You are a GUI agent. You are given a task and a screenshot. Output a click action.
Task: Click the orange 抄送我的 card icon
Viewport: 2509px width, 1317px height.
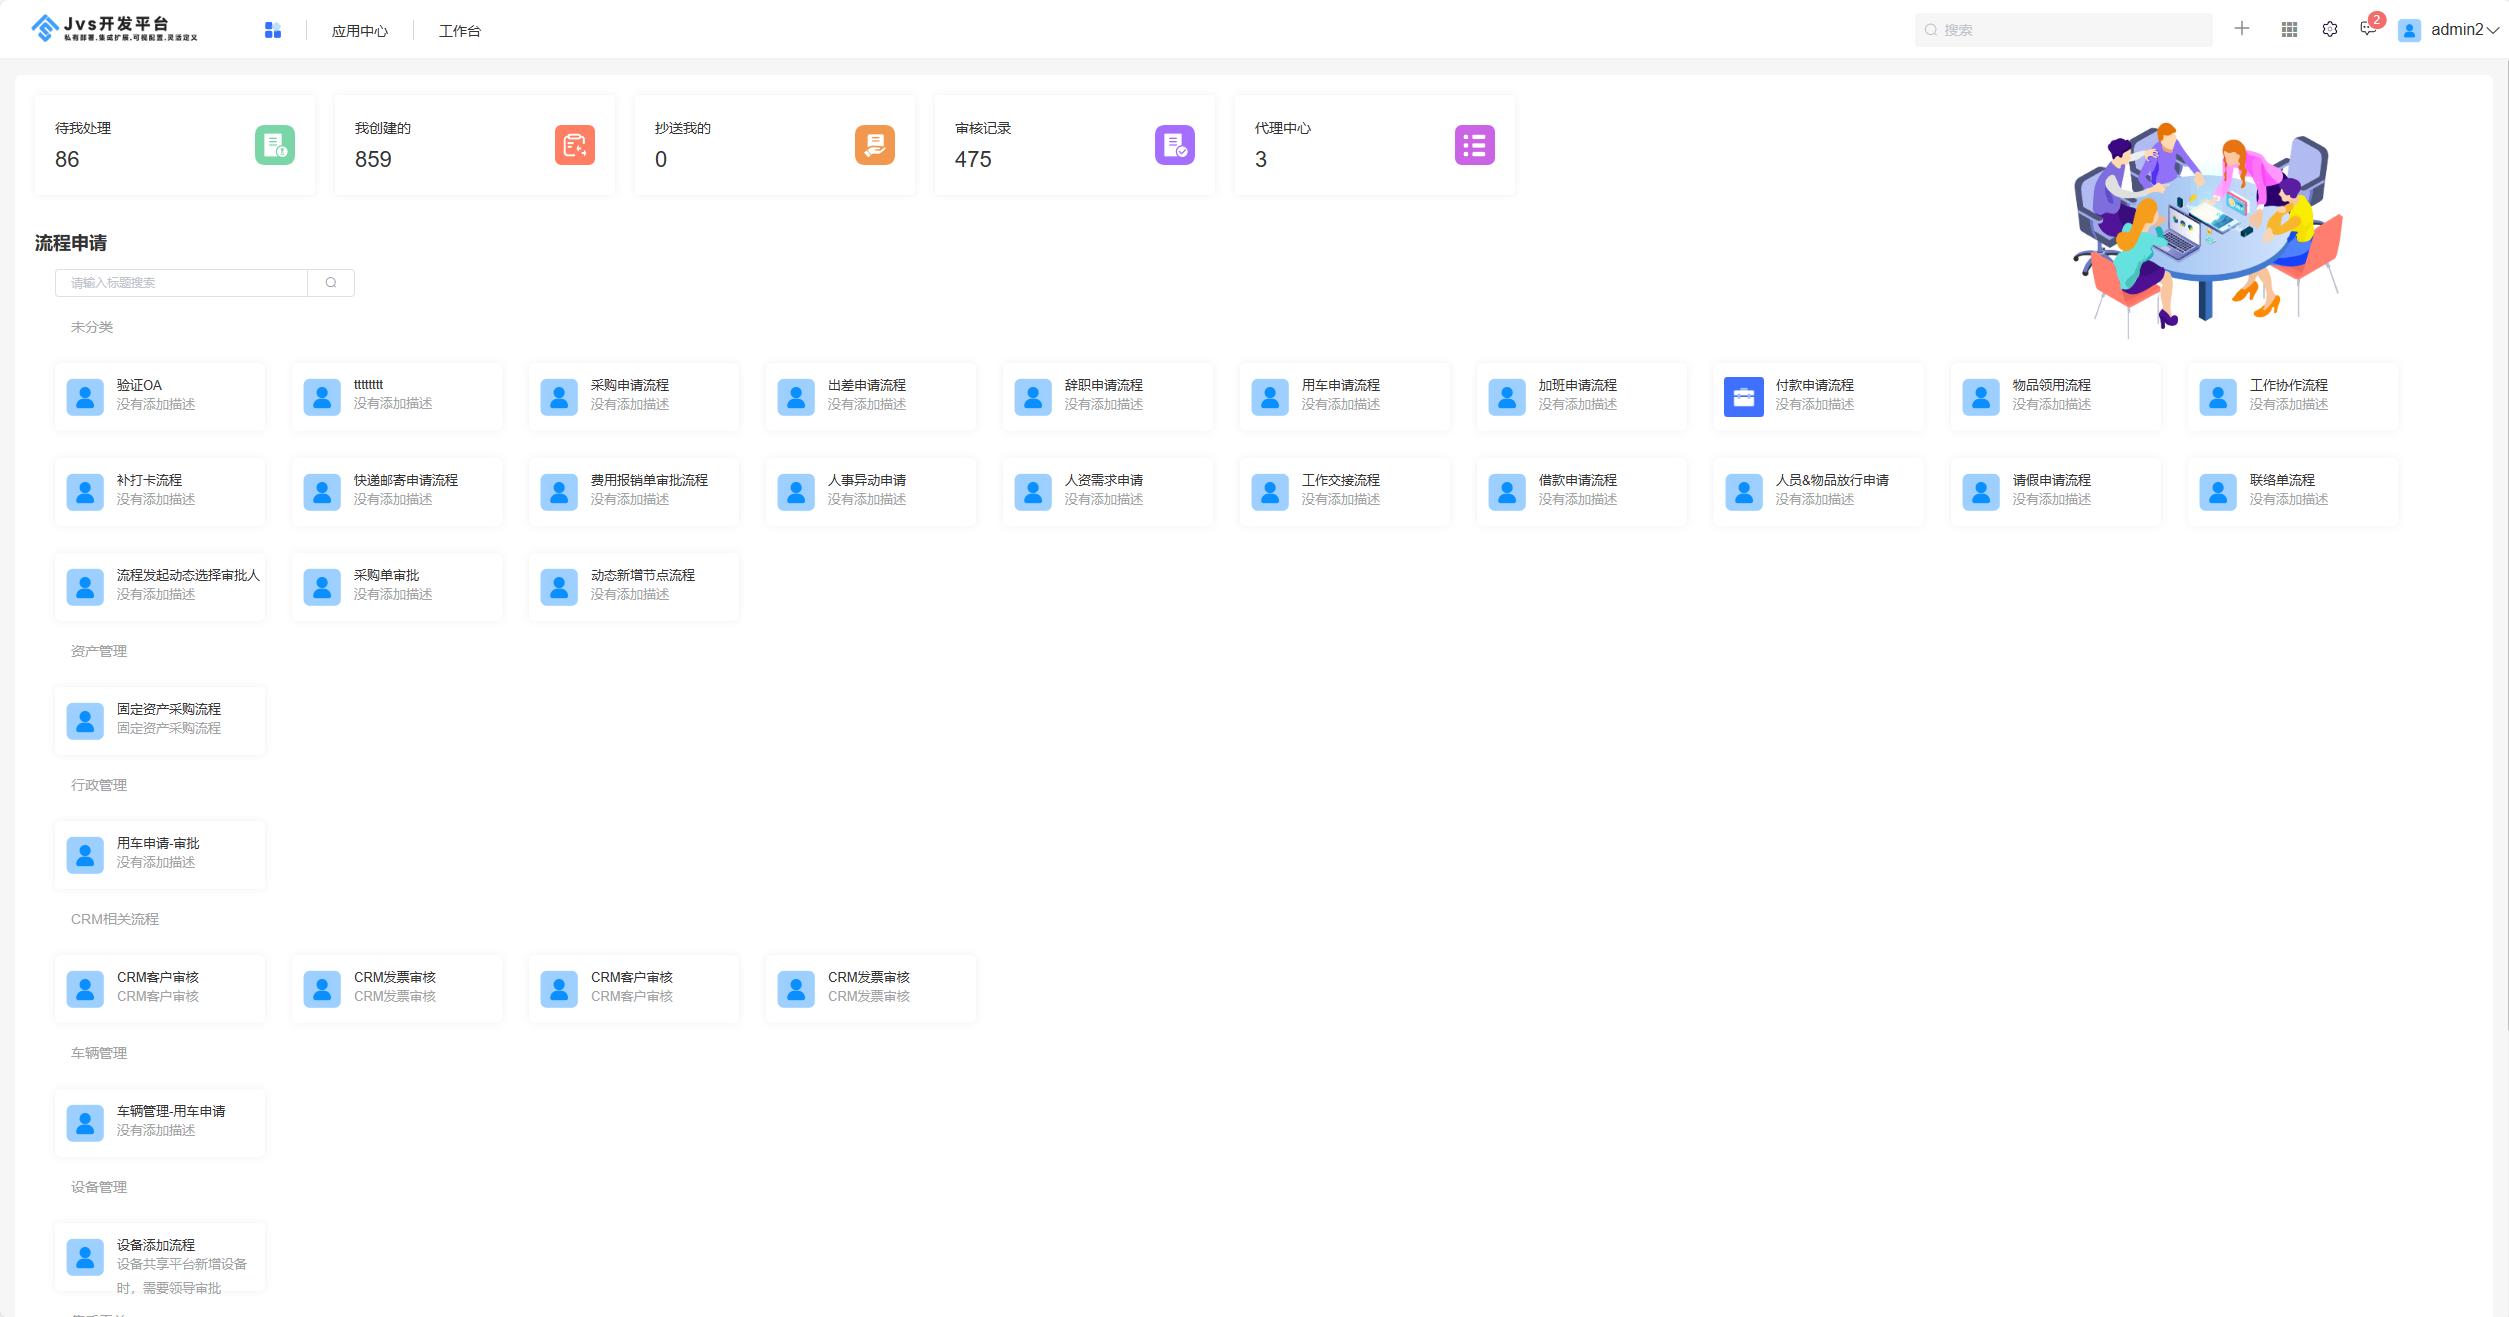[x=875, y=145]
